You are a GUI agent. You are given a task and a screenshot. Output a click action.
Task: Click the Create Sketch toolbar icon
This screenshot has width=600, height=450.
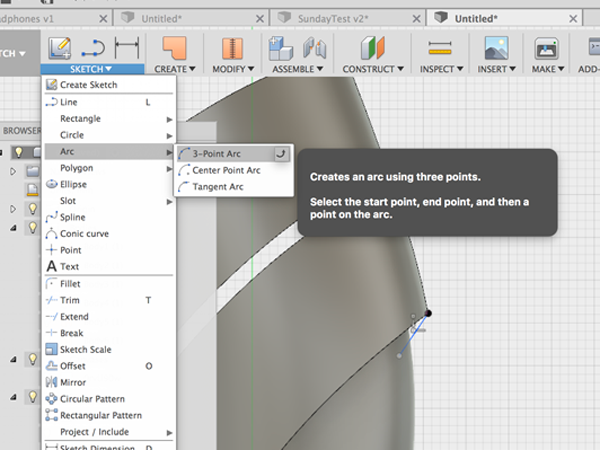(59, 48)
